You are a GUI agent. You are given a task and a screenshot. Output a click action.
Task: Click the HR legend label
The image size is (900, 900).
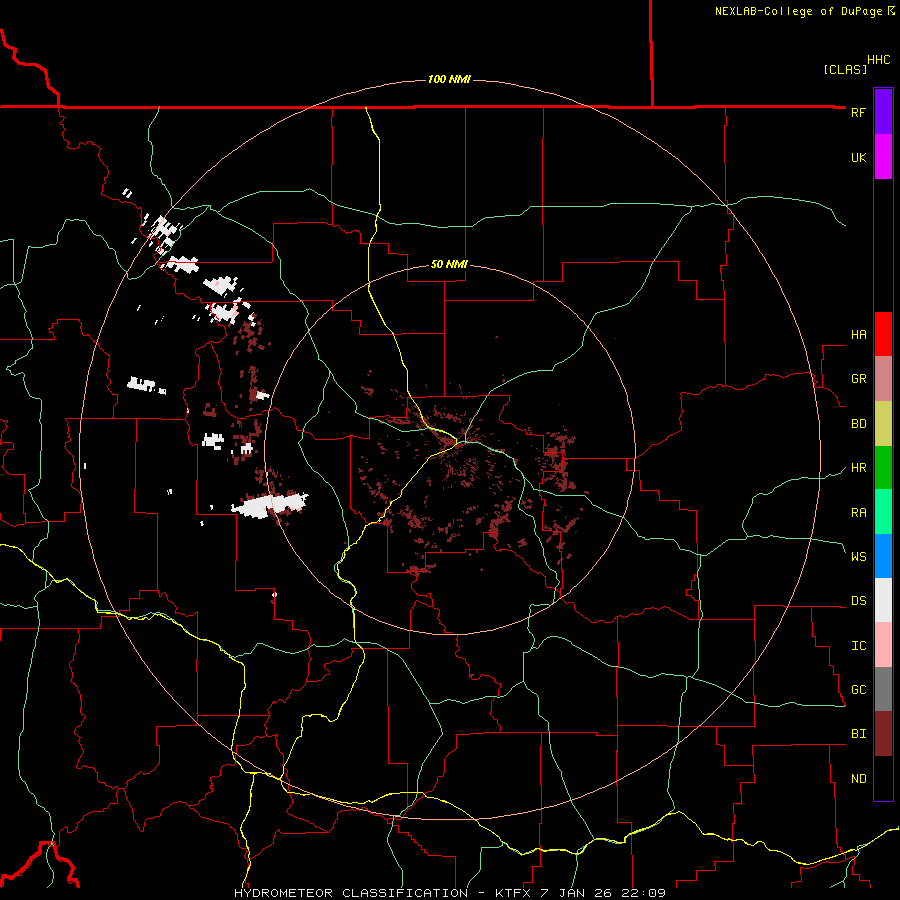[x=858, y=468]
